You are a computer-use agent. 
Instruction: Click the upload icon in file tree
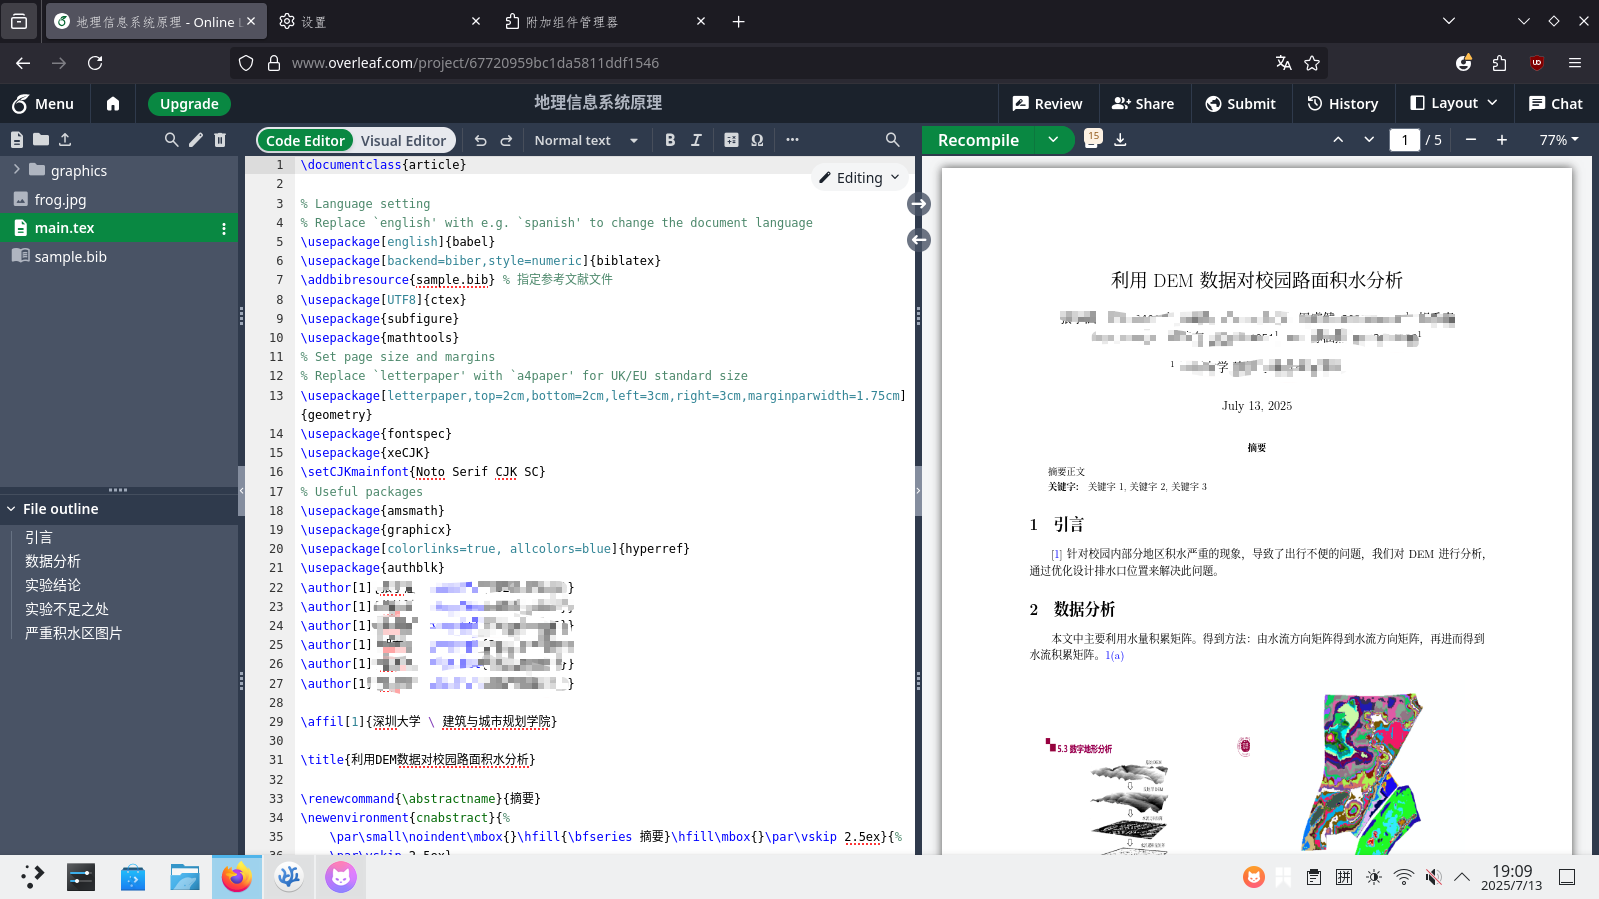coord(65,140)
